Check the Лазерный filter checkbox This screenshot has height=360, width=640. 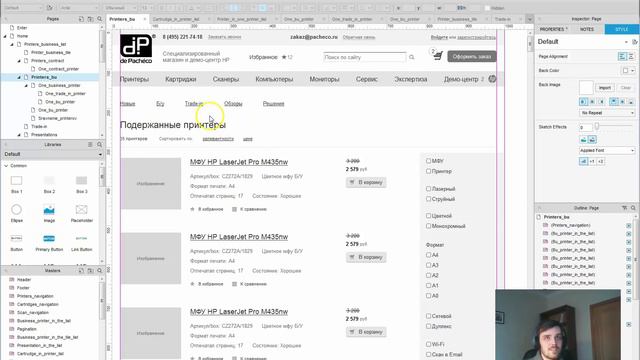[x=428, y=189]
